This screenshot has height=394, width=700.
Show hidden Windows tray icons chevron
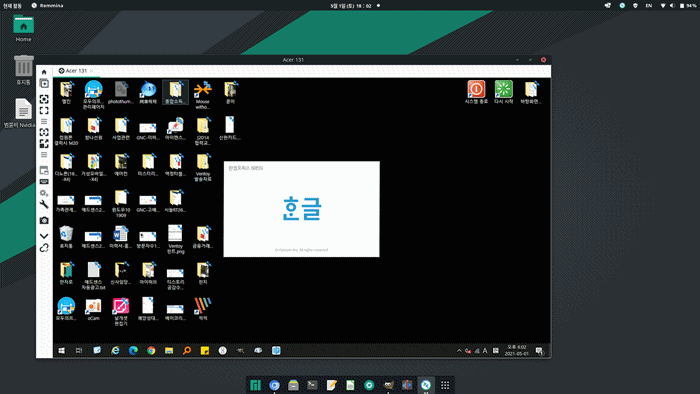pyautogui.click(x=459, y=351)
